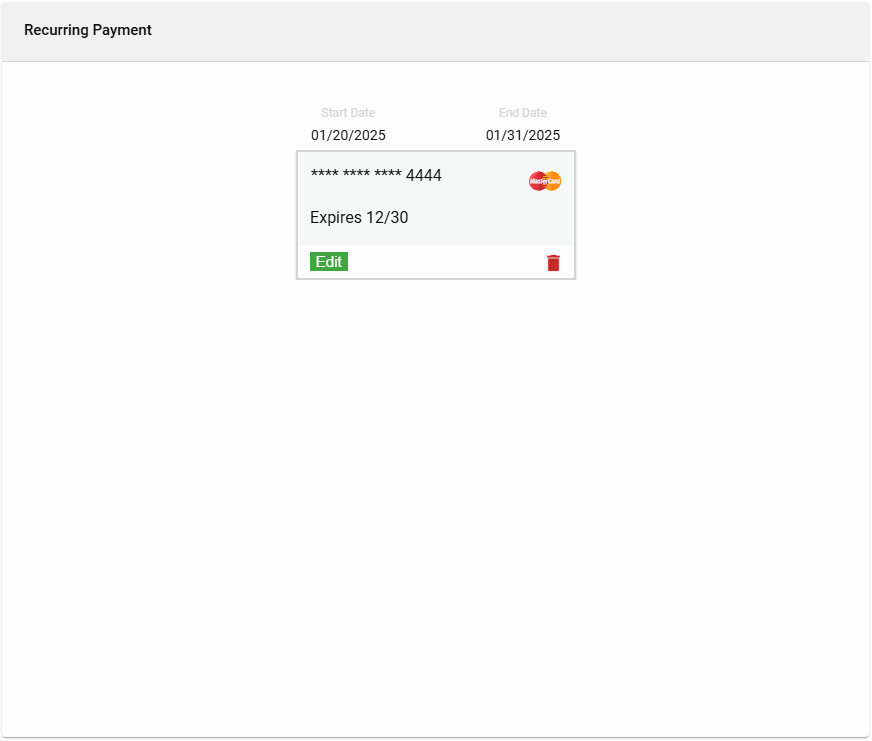Click the red trash delete icon
Viewport: 872px width, 741px height.
[553, 263]
